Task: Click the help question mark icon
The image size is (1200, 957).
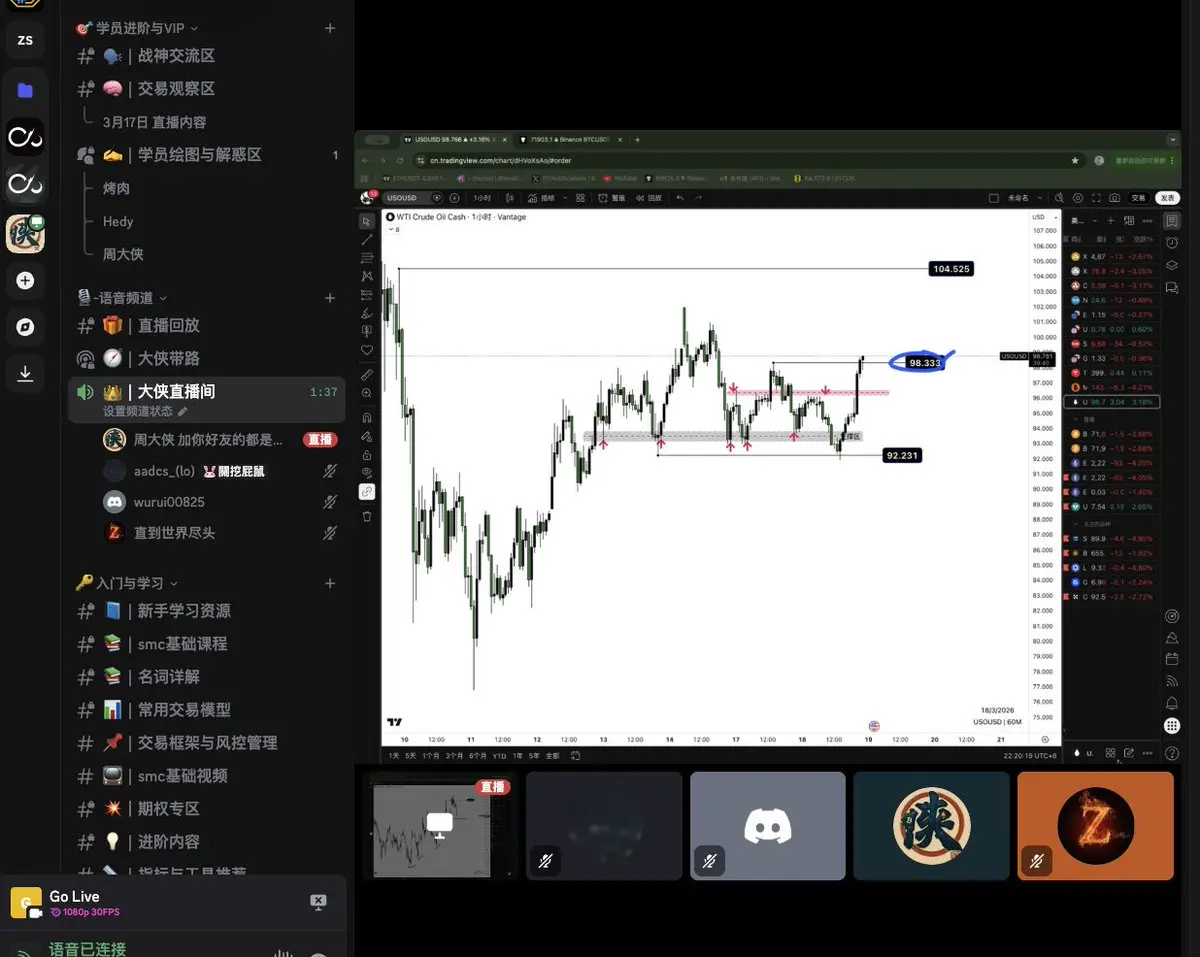Action: click(x=1172, y=753)
